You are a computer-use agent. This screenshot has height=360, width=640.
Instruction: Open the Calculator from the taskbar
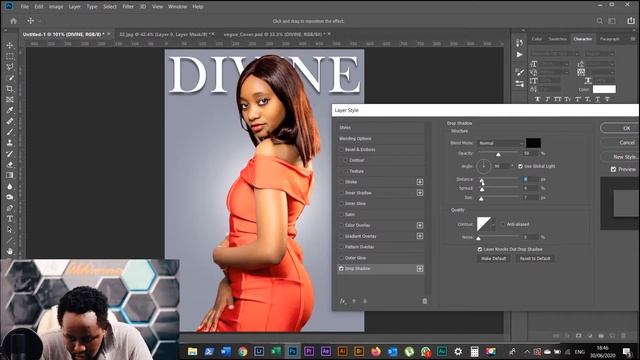(474, 351)
